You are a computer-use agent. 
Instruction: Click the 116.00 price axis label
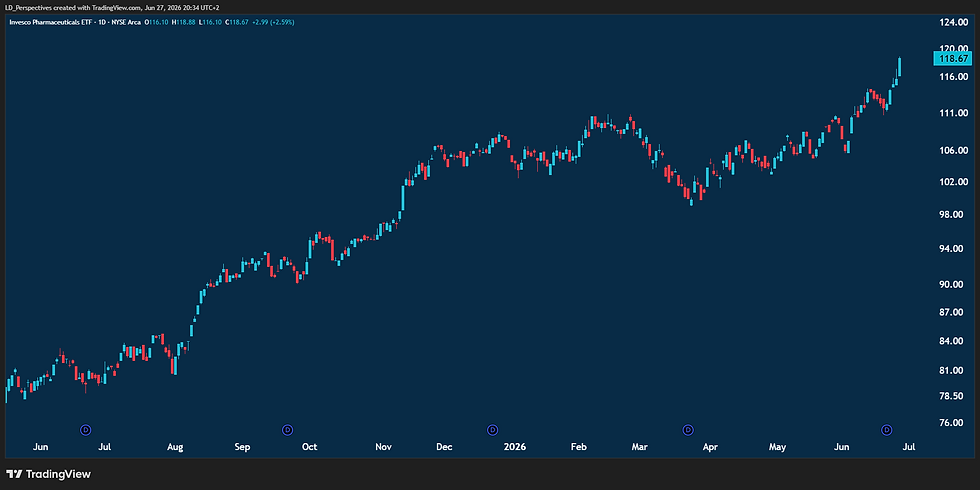tap(954, 76)
